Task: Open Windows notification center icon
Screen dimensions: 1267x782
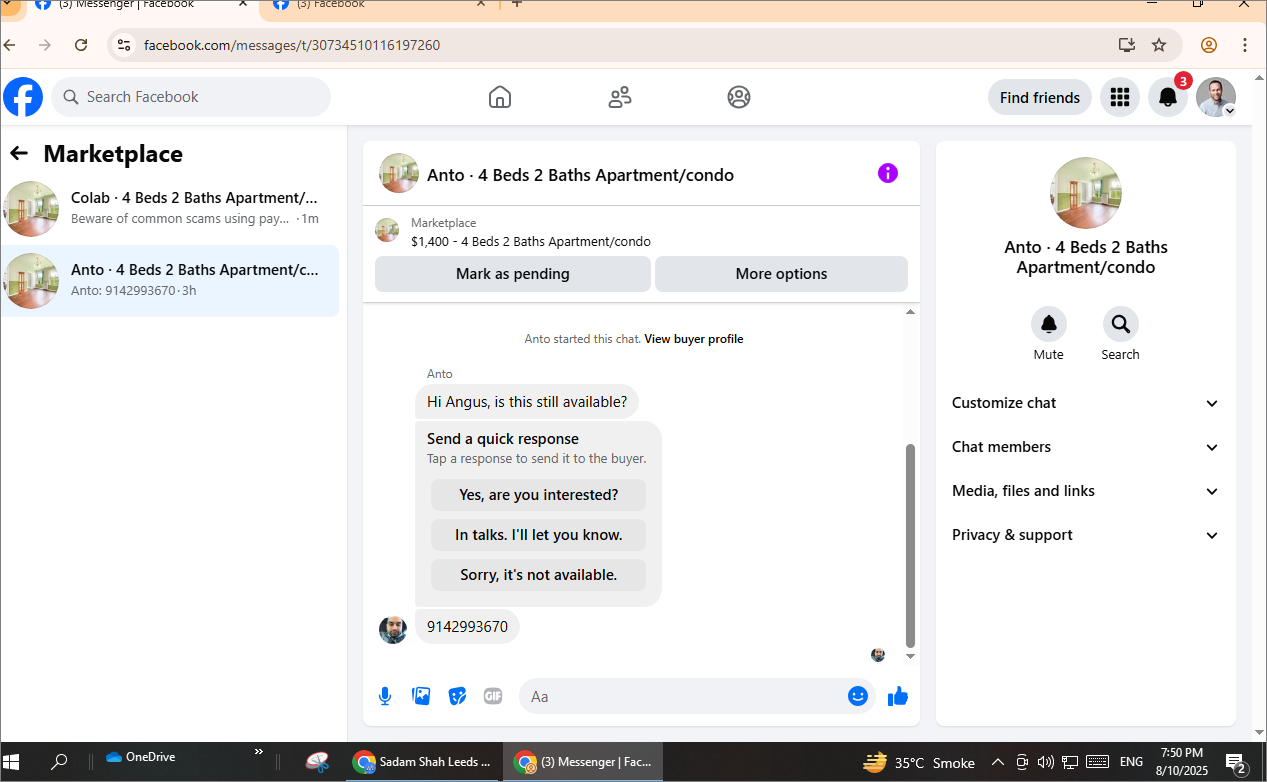Action: coord(1235,762)
